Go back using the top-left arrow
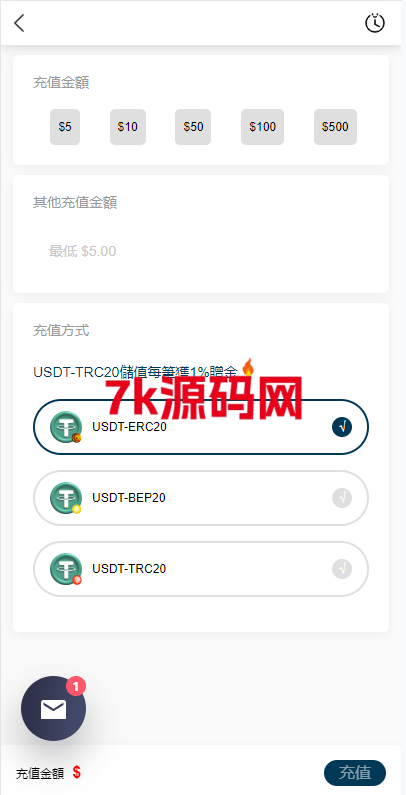The image size is (406, 795). tap(19, 23)
